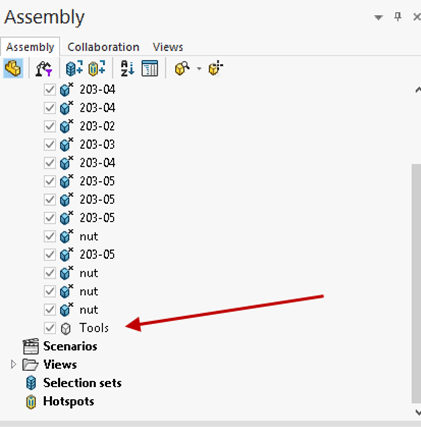The width and height of the screenshot is (421, 427).
Task: Click the yellow cube with crosshair icon
Action: tap(216, 68)
